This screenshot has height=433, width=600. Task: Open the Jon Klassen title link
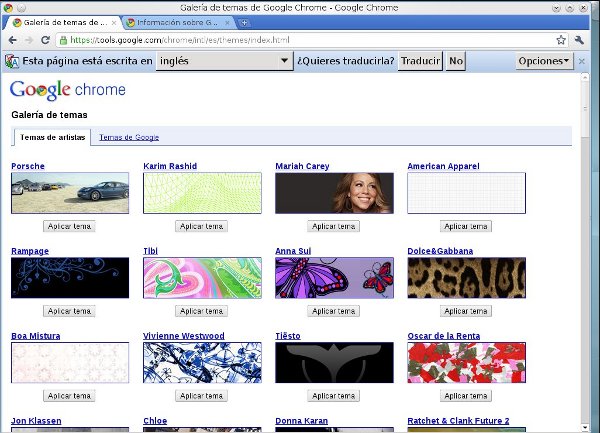click(36, 421)
